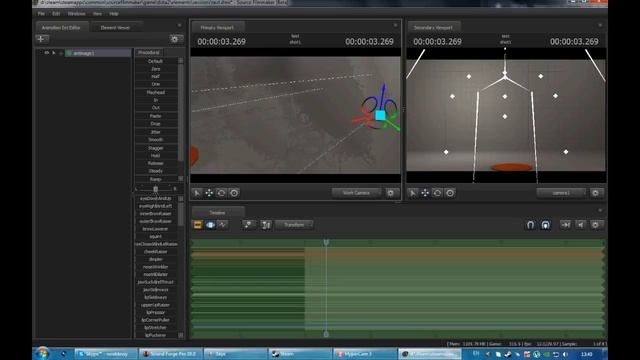This screenshot has width=640, height=360.
Task: Switch to HyperCam 3 taskbar window
Action: 364,354
